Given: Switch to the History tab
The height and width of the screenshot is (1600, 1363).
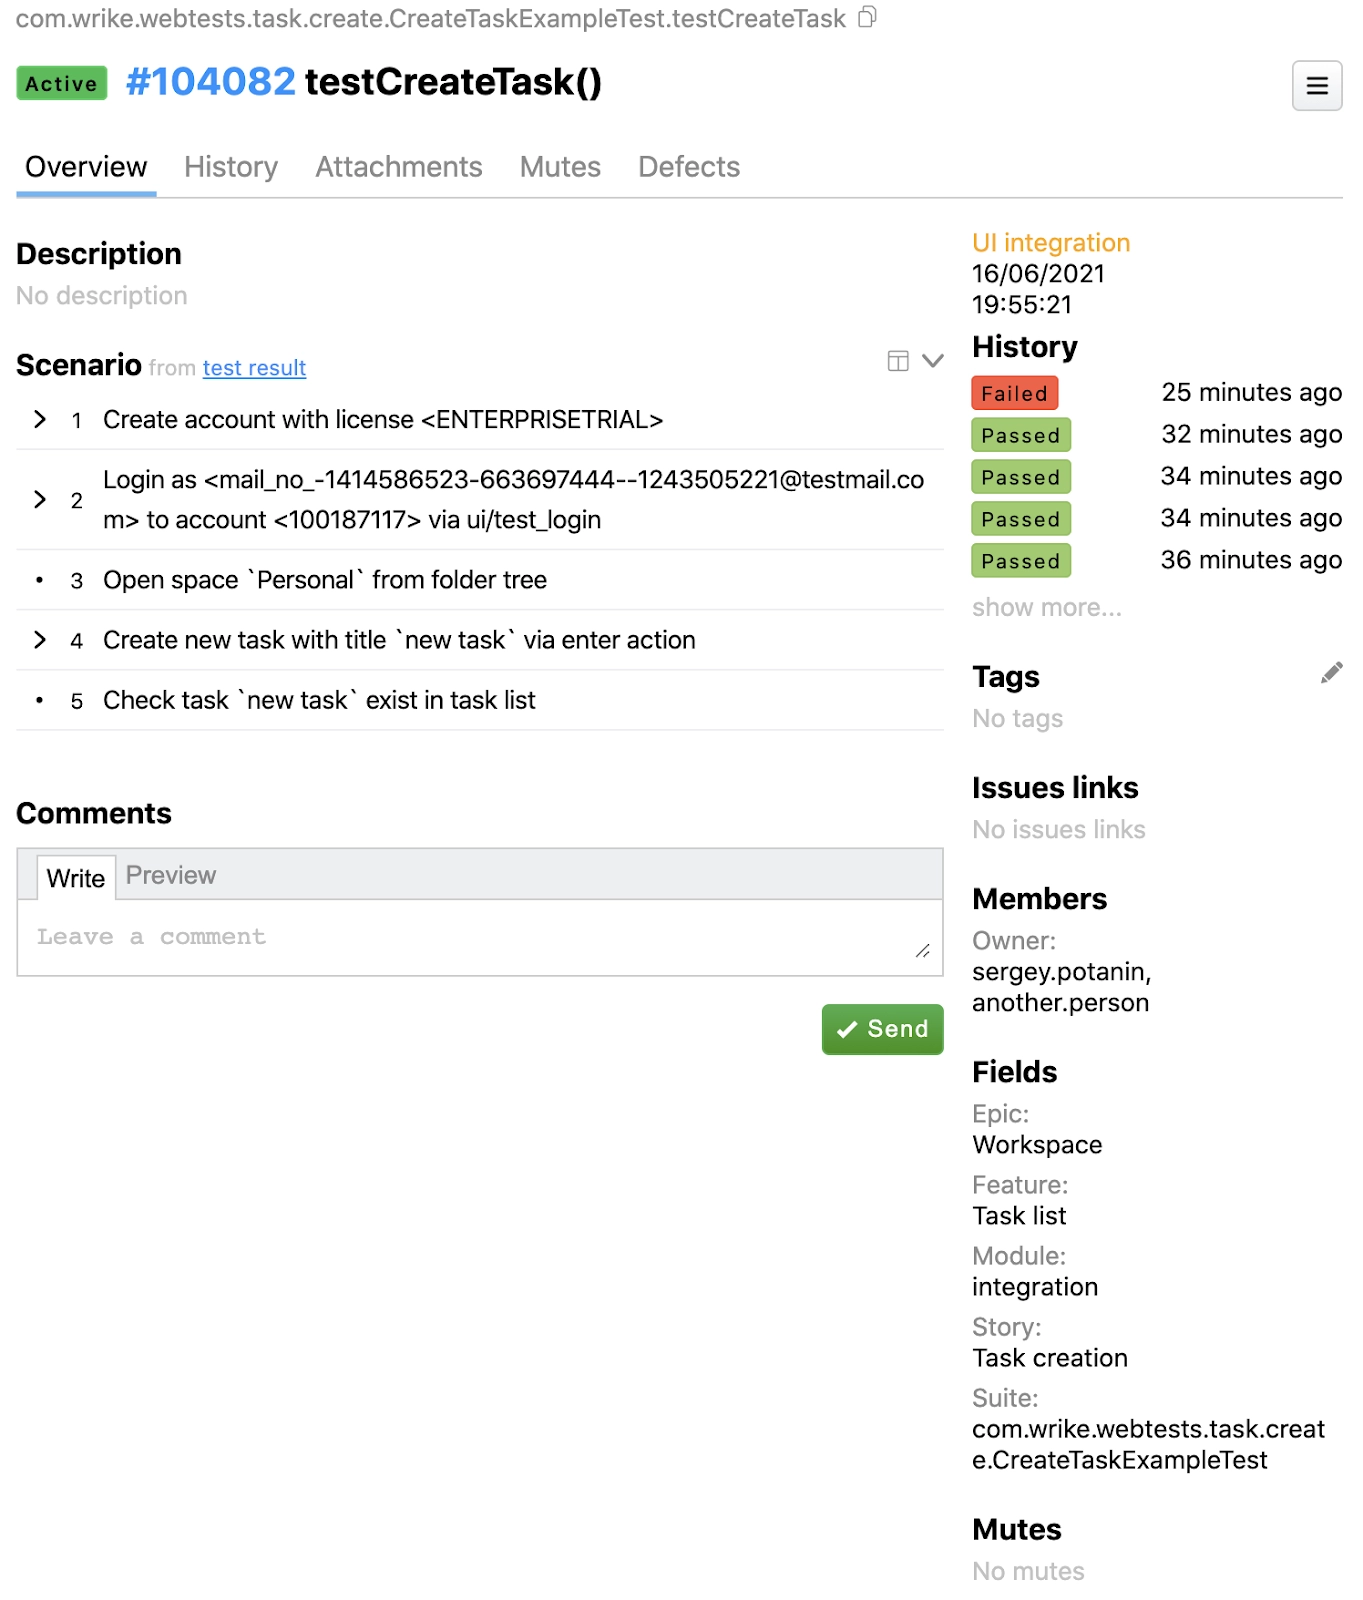Looking at the screenshot, I should coord(231,167).
